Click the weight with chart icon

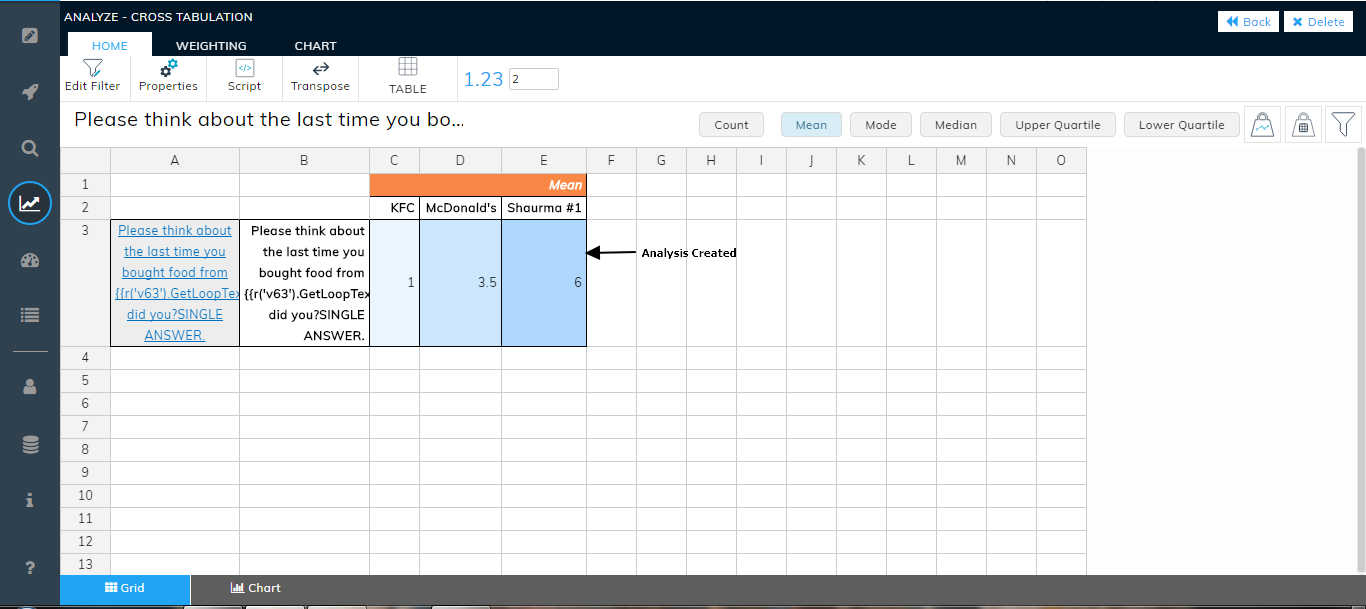click(1263, 125)
